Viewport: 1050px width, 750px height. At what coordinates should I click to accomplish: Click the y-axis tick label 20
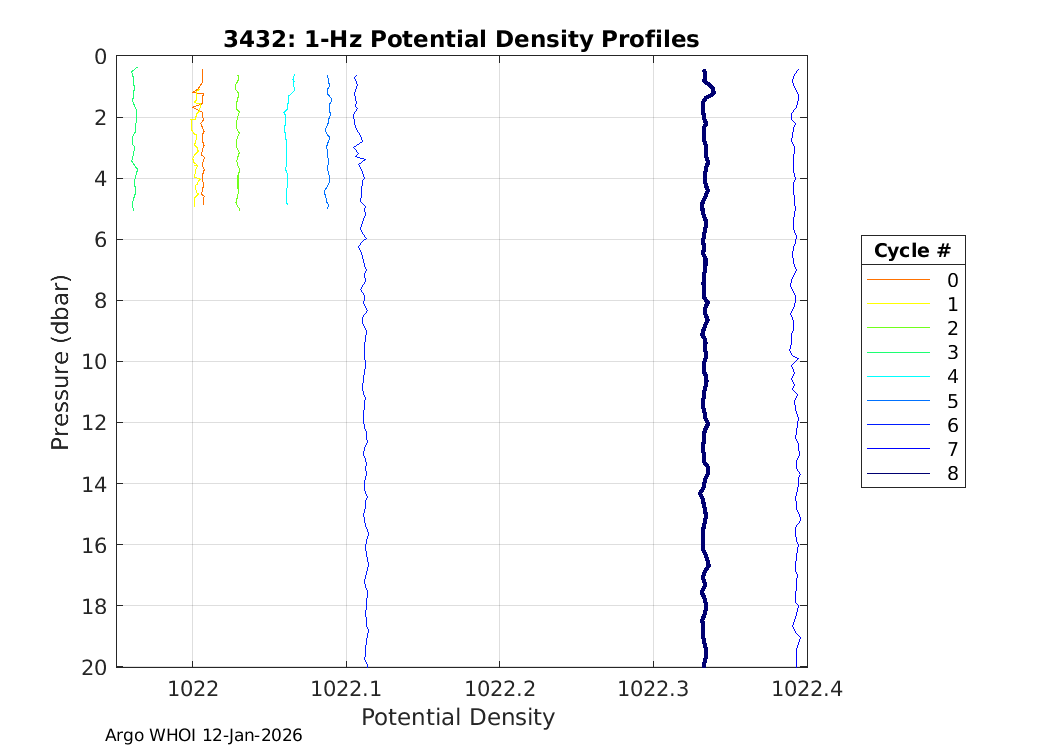pos(97,667)
